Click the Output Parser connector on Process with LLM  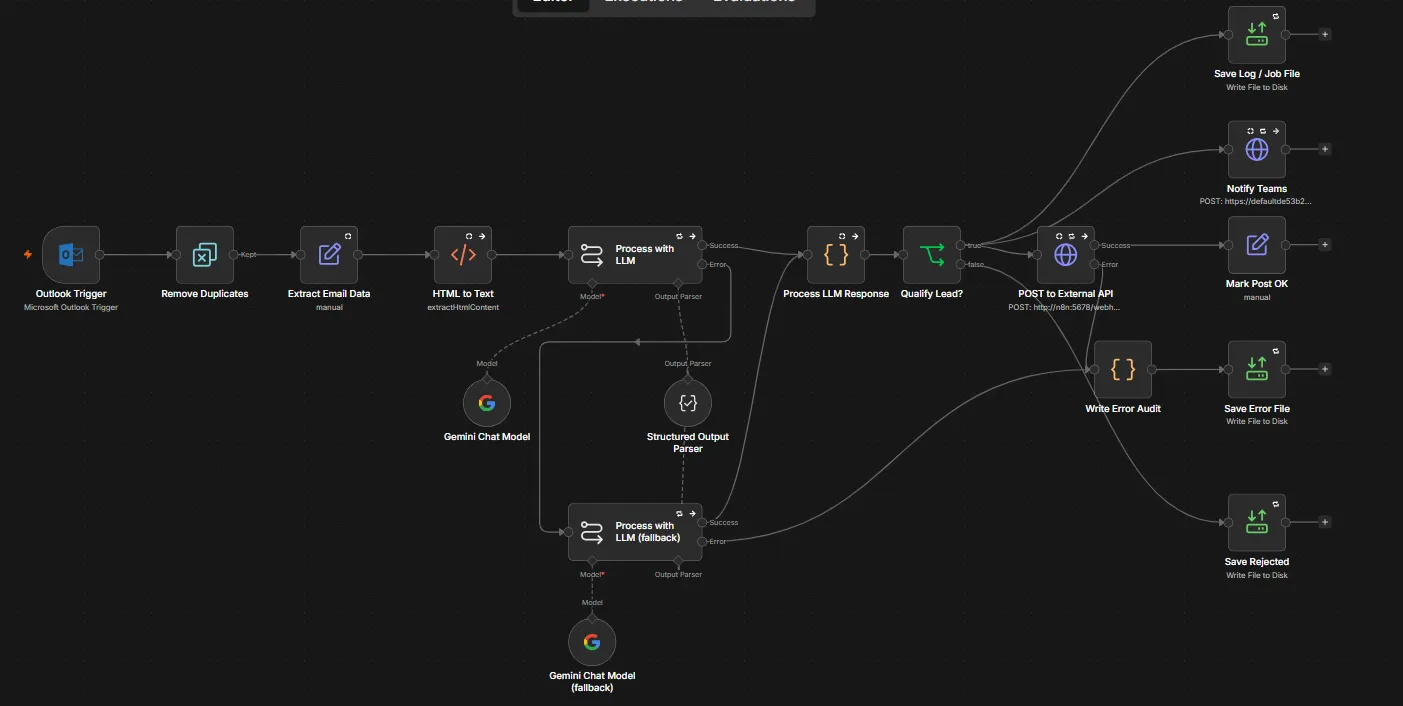678,284
